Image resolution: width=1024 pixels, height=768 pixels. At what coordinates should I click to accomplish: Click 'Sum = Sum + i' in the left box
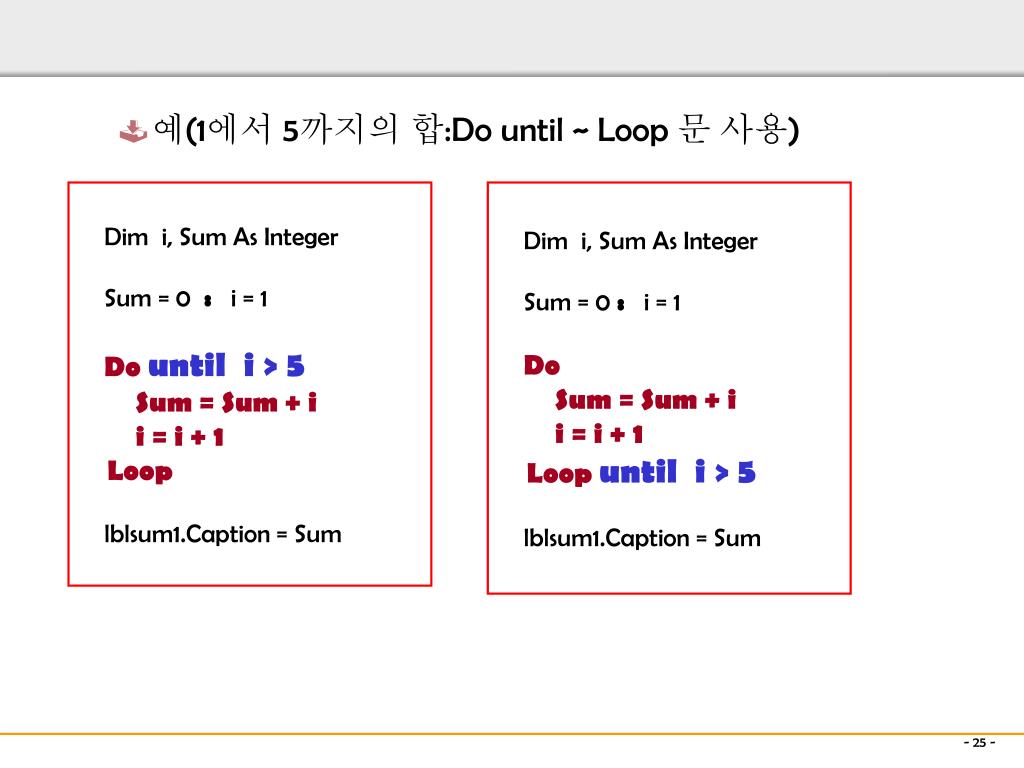[x=226, y=402]
